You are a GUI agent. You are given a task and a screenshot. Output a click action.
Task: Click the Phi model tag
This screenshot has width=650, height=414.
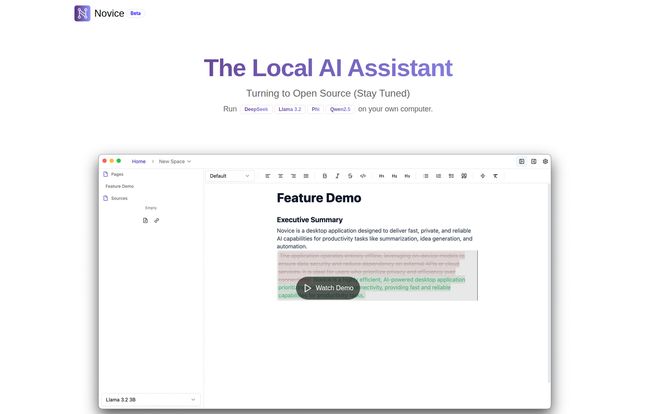coord(315,109)
